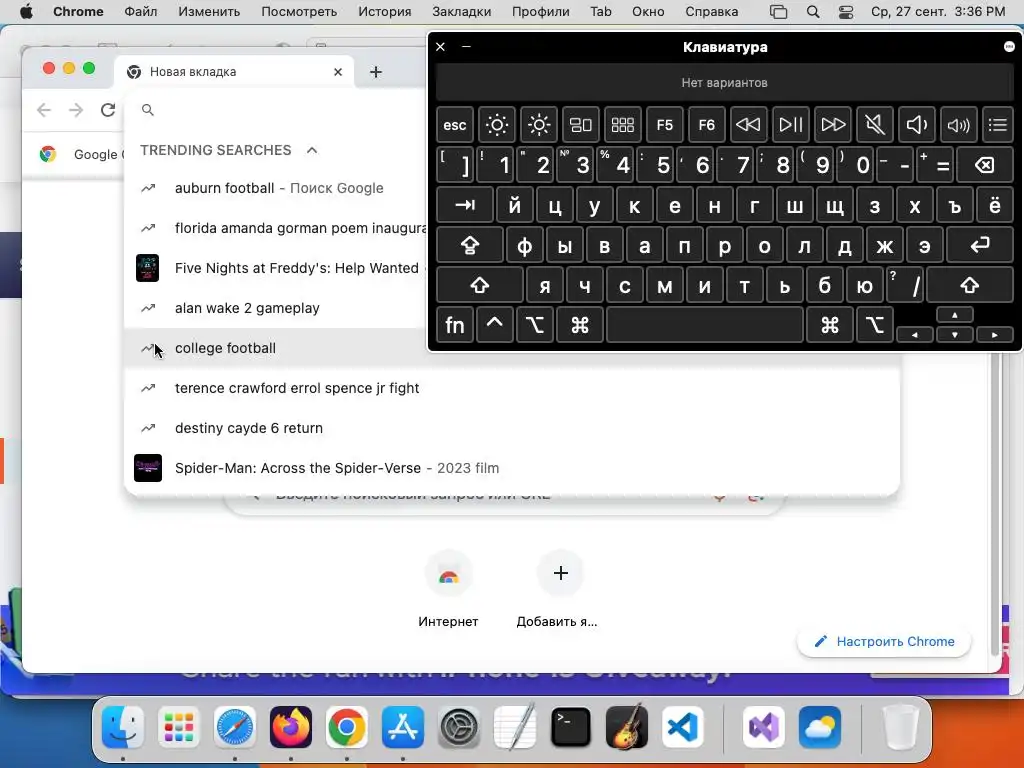1024x768 pixels.
Task: Open the keyboard viewer options menu button
Action: coord(1009,46)
